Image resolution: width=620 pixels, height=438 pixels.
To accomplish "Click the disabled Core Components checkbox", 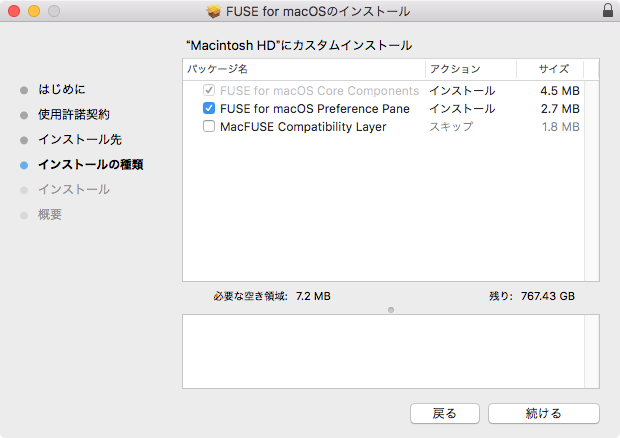I will point(209,90).
